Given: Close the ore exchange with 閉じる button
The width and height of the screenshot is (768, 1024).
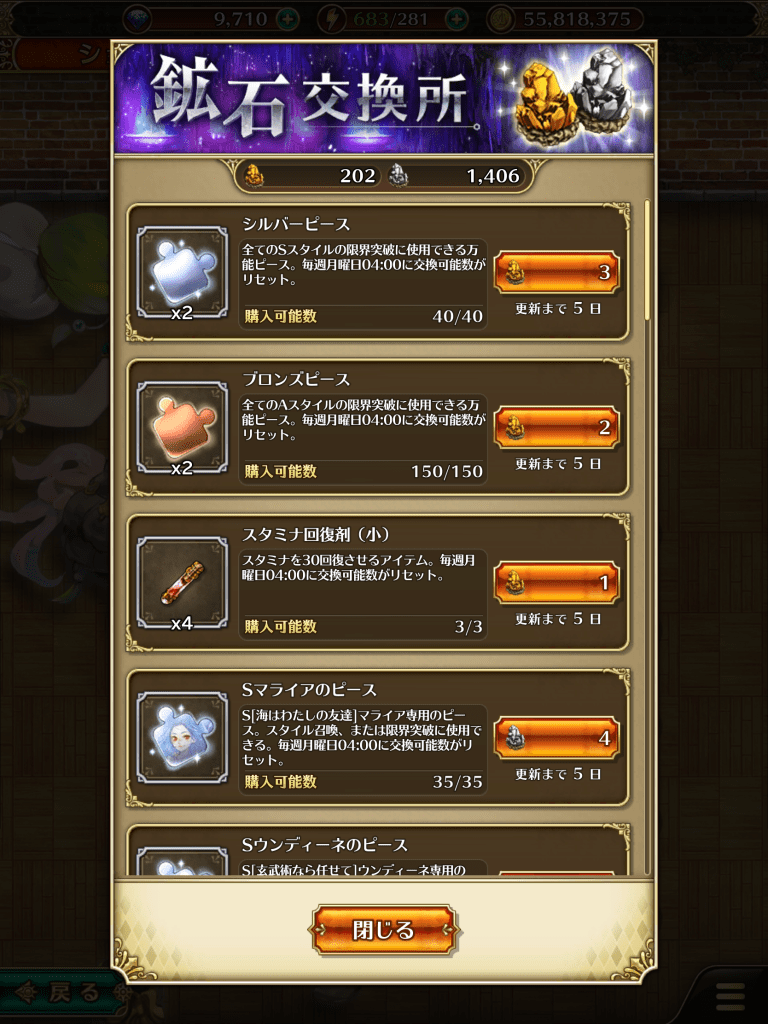Looking at the screenshot, I should [x=384, y=929].
